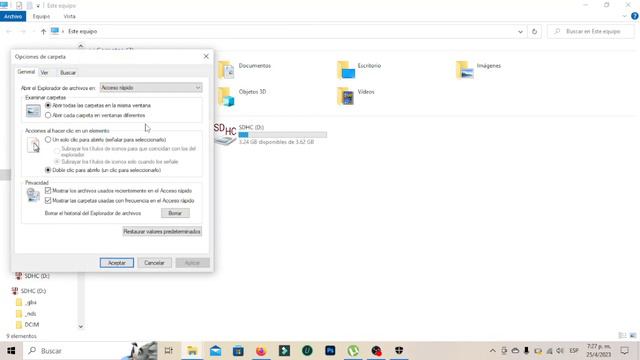Open the Objetos 3D folder
Image resolution: width=640 pixels, height=360 pixels.
pos(242,96)
